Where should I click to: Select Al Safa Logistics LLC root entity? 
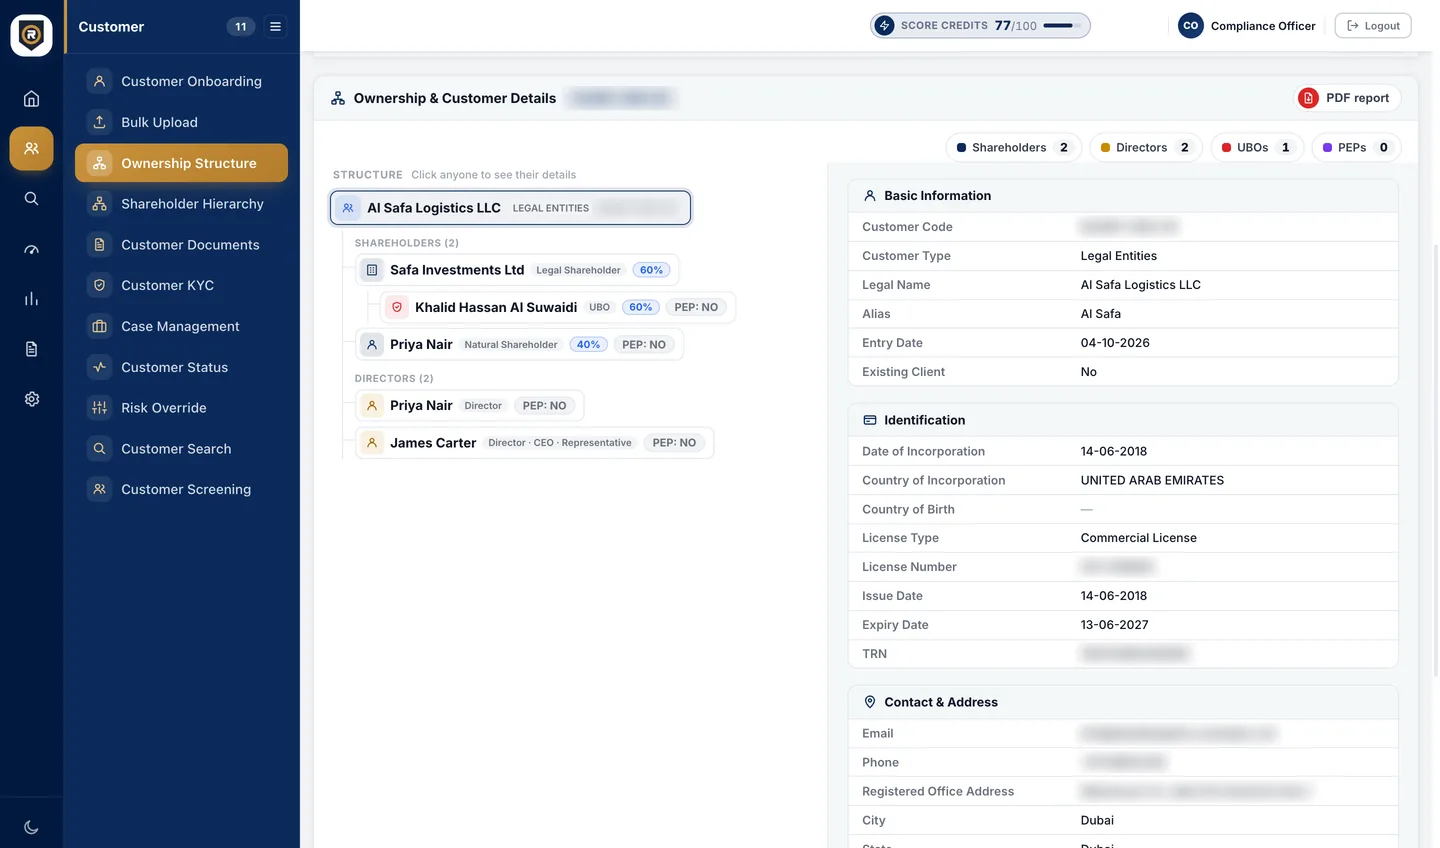pyautogui.click(x=510, y=208)
